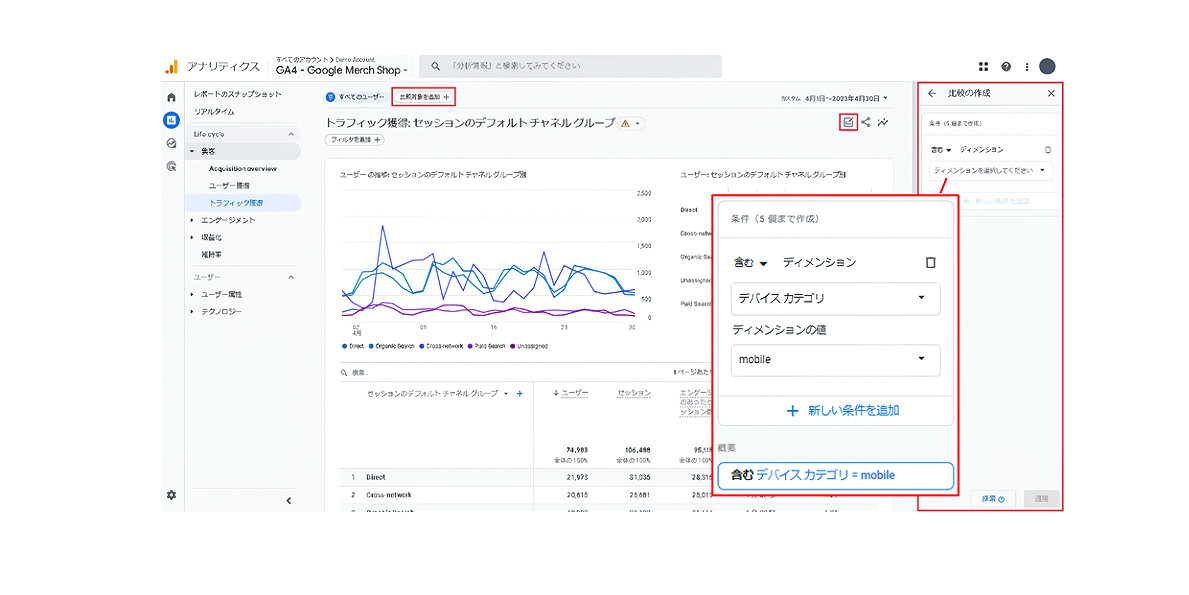The image size is (1189, 595).
Task: Open the Explore icon in left rail
Action: click(x=171, y=143)
